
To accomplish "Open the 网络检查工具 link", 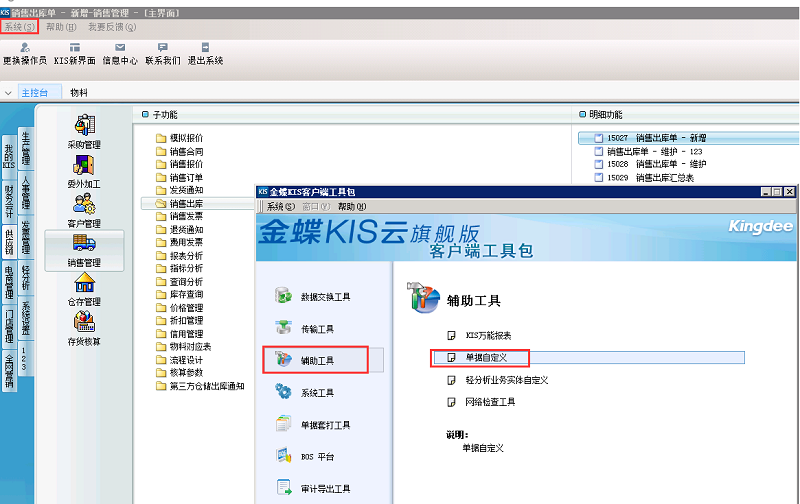I will click(490, 402).
